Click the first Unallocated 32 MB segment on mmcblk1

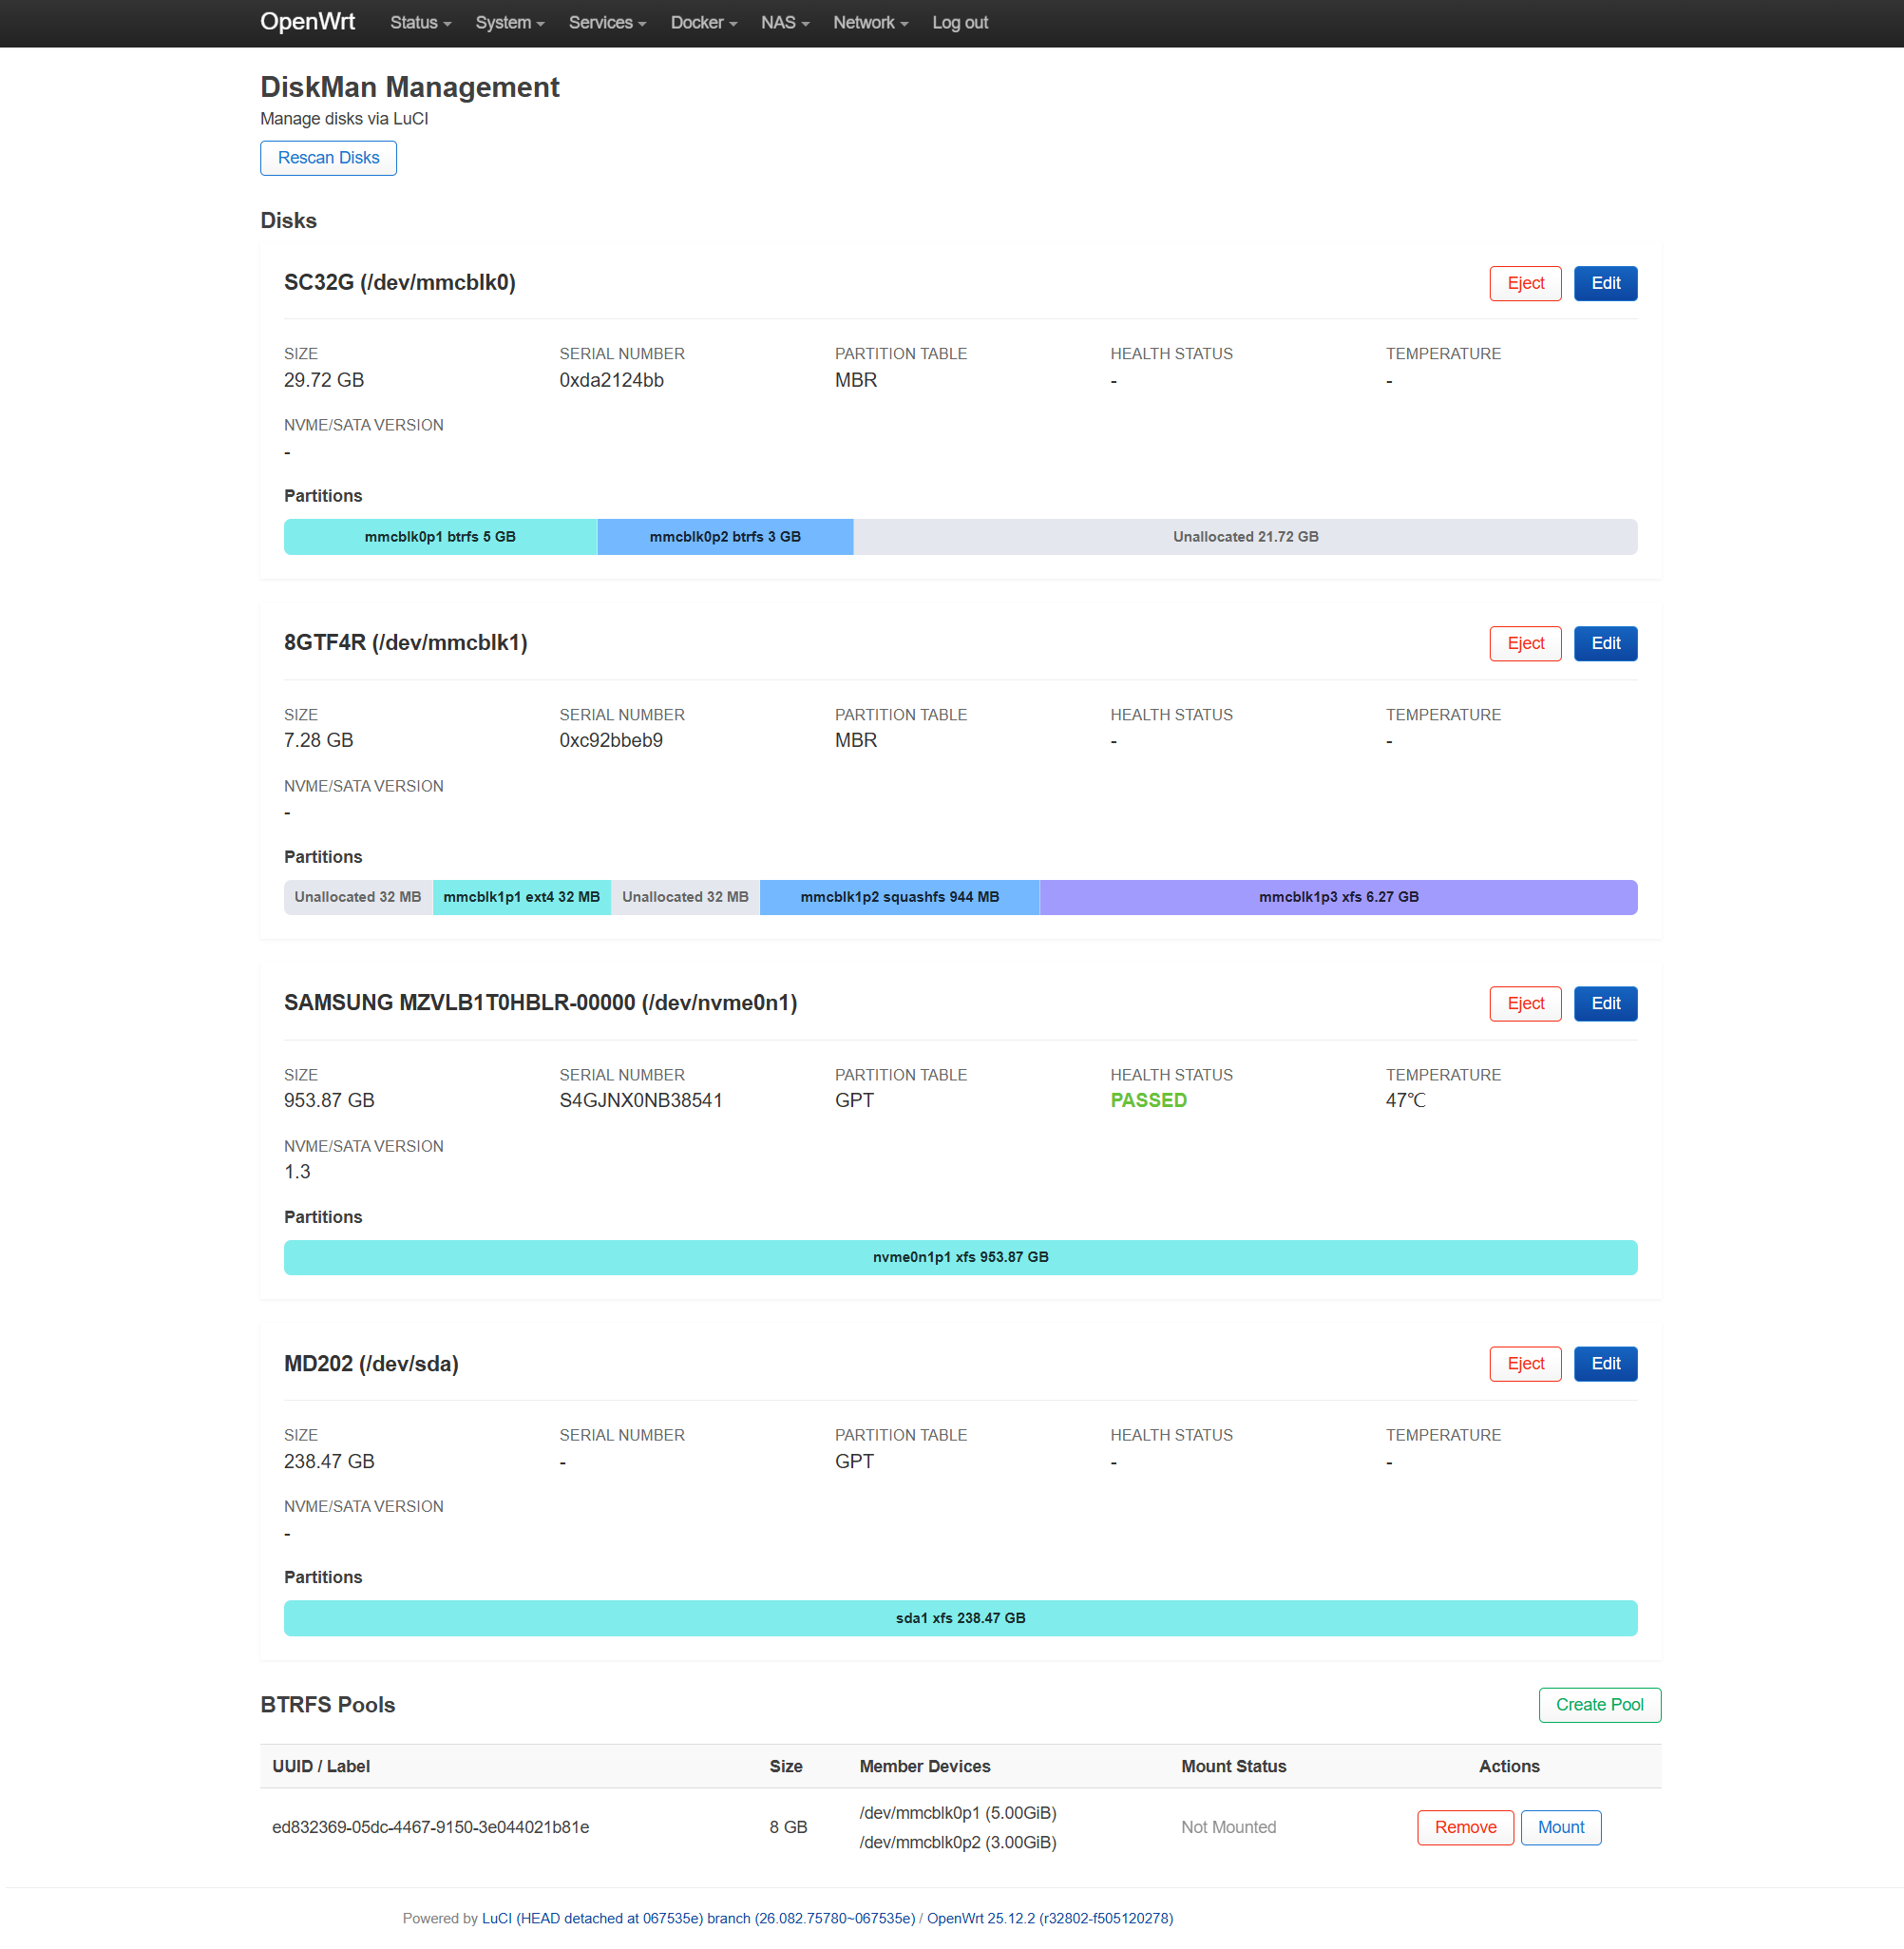coord(358,897)
